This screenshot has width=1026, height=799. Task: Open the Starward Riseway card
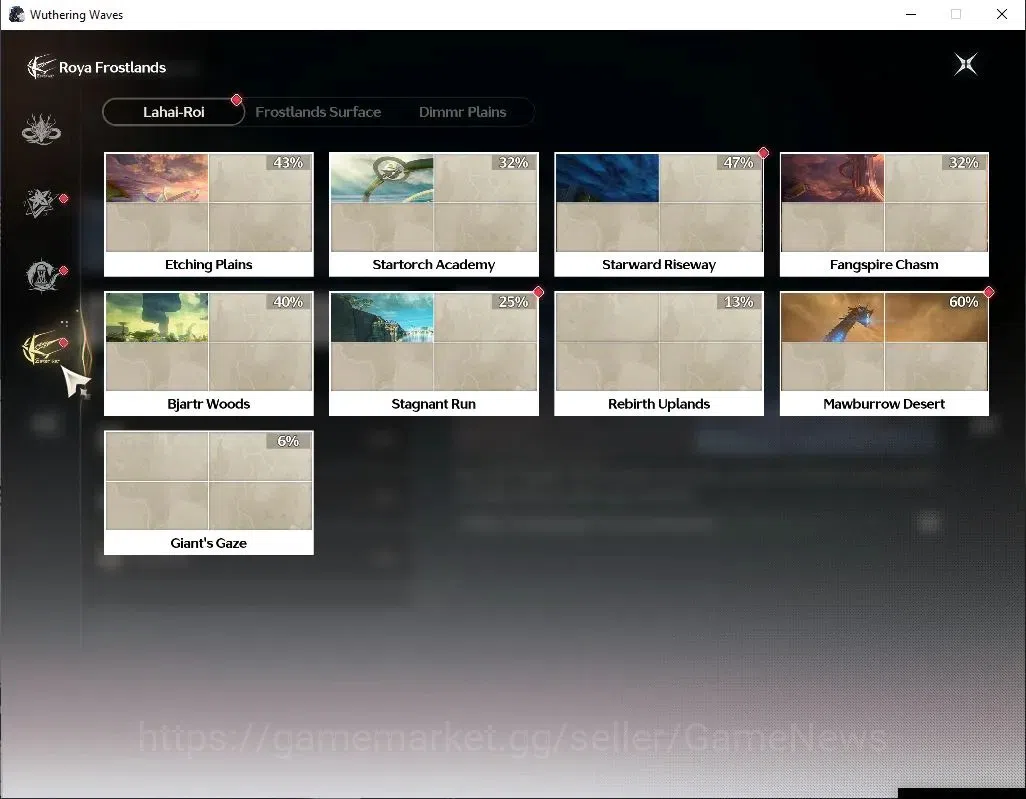tap(659, 214)
